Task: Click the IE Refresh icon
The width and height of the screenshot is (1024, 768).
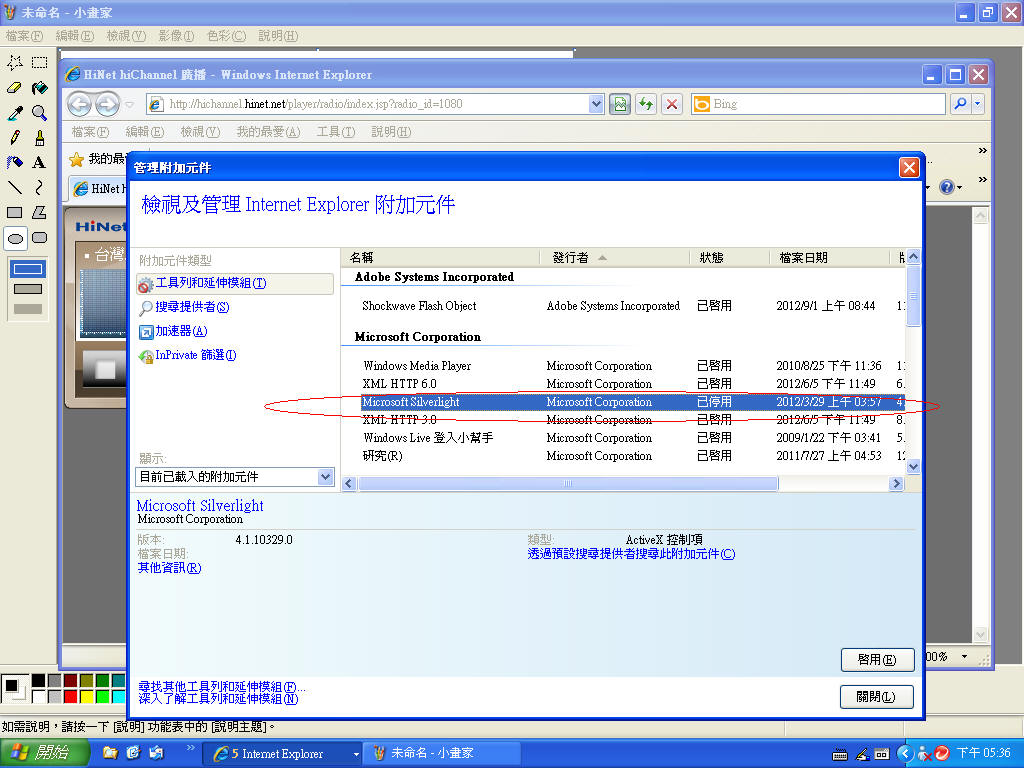Action: point(646,104)
